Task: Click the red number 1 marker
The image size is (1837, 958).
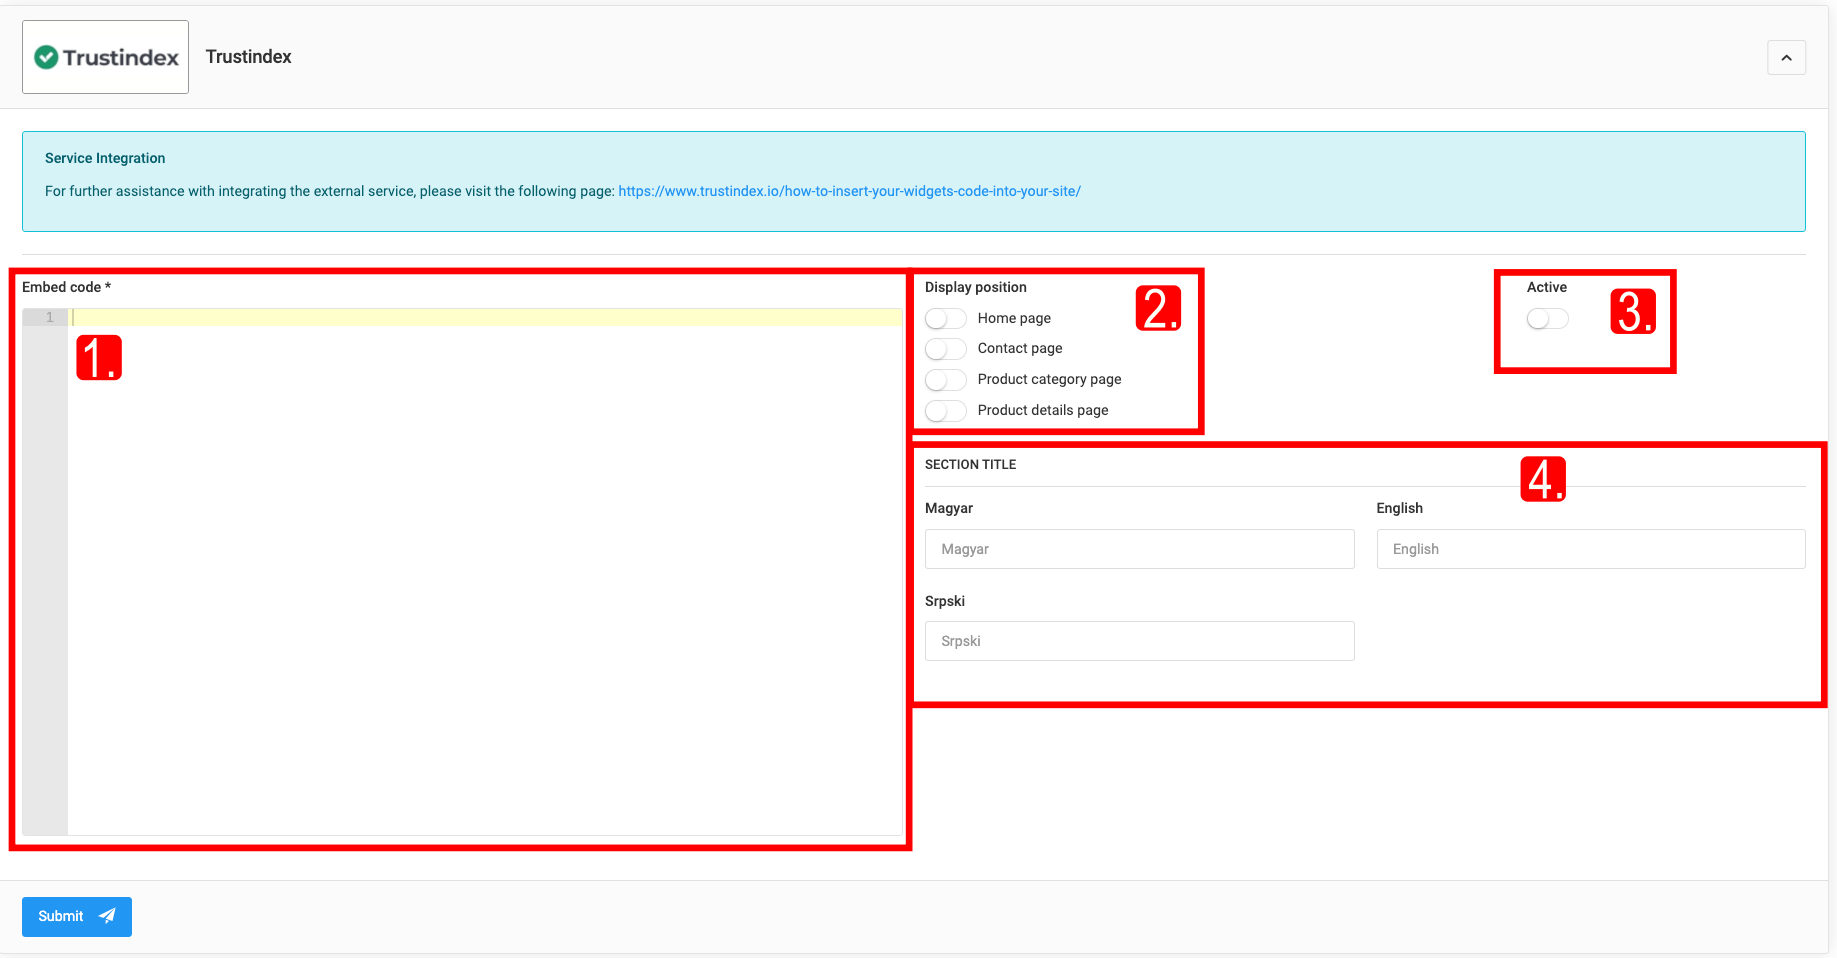Action: point(99,358)
